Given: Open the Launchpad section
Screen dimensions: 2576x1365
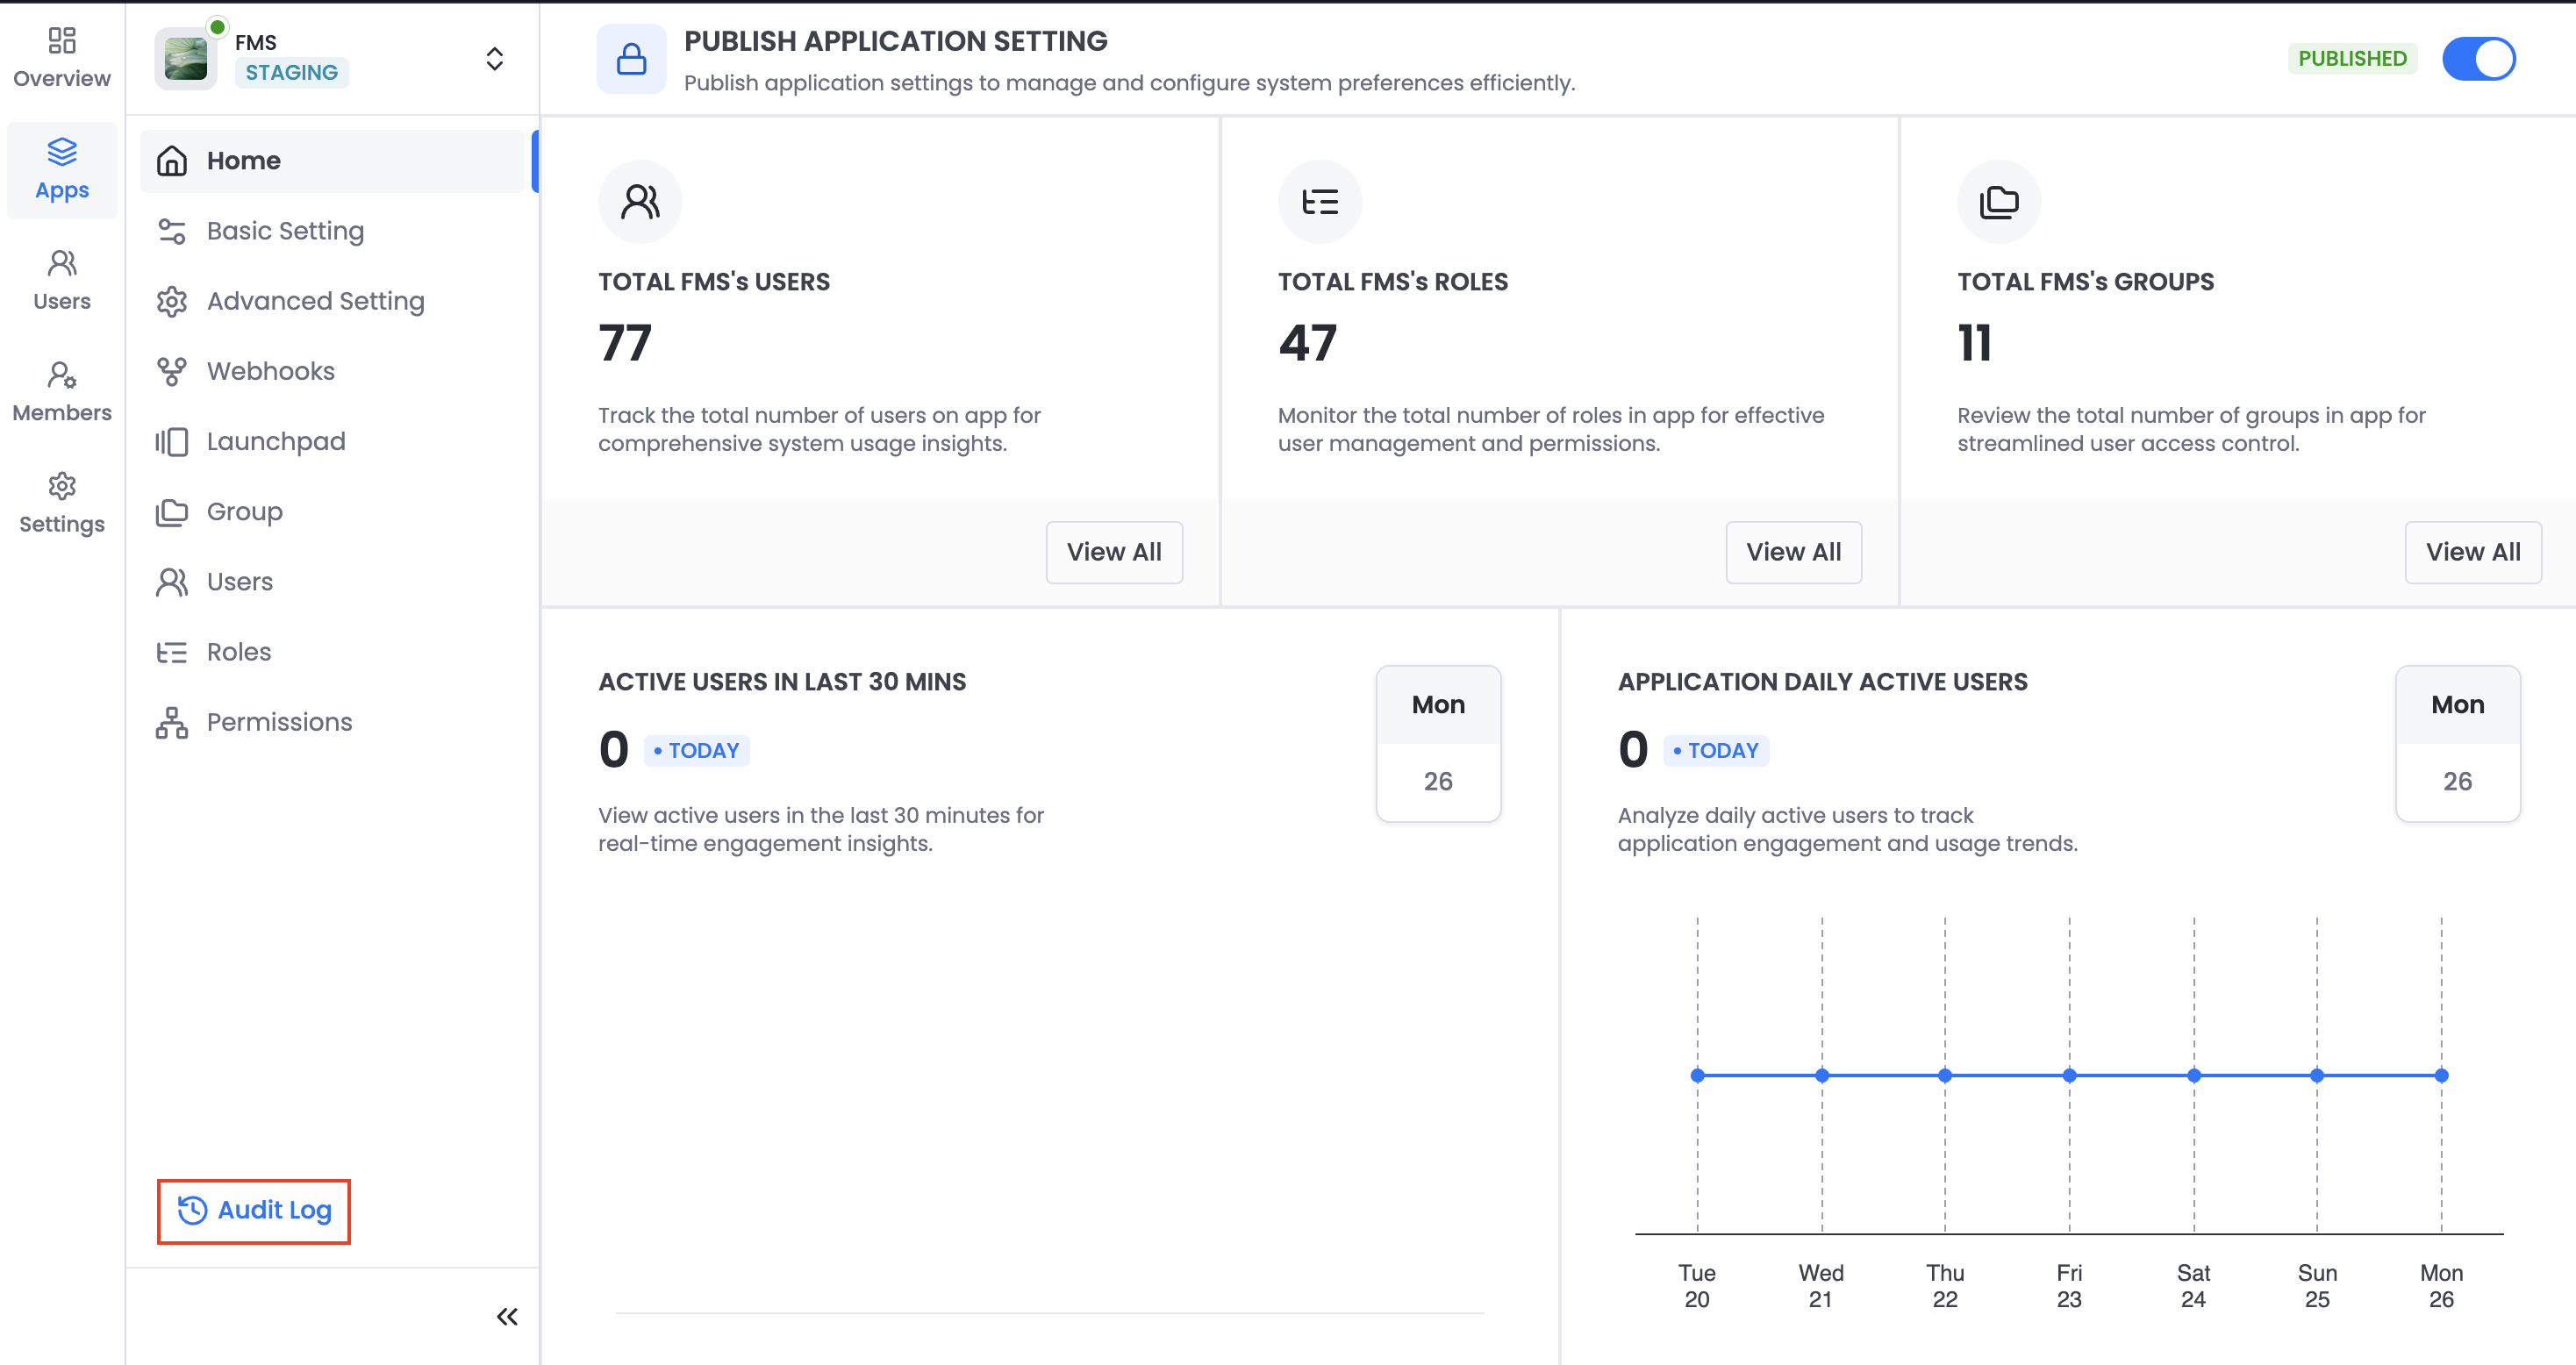Looking at the screenshot, I should pyautogui.click(x=275, y=441).
